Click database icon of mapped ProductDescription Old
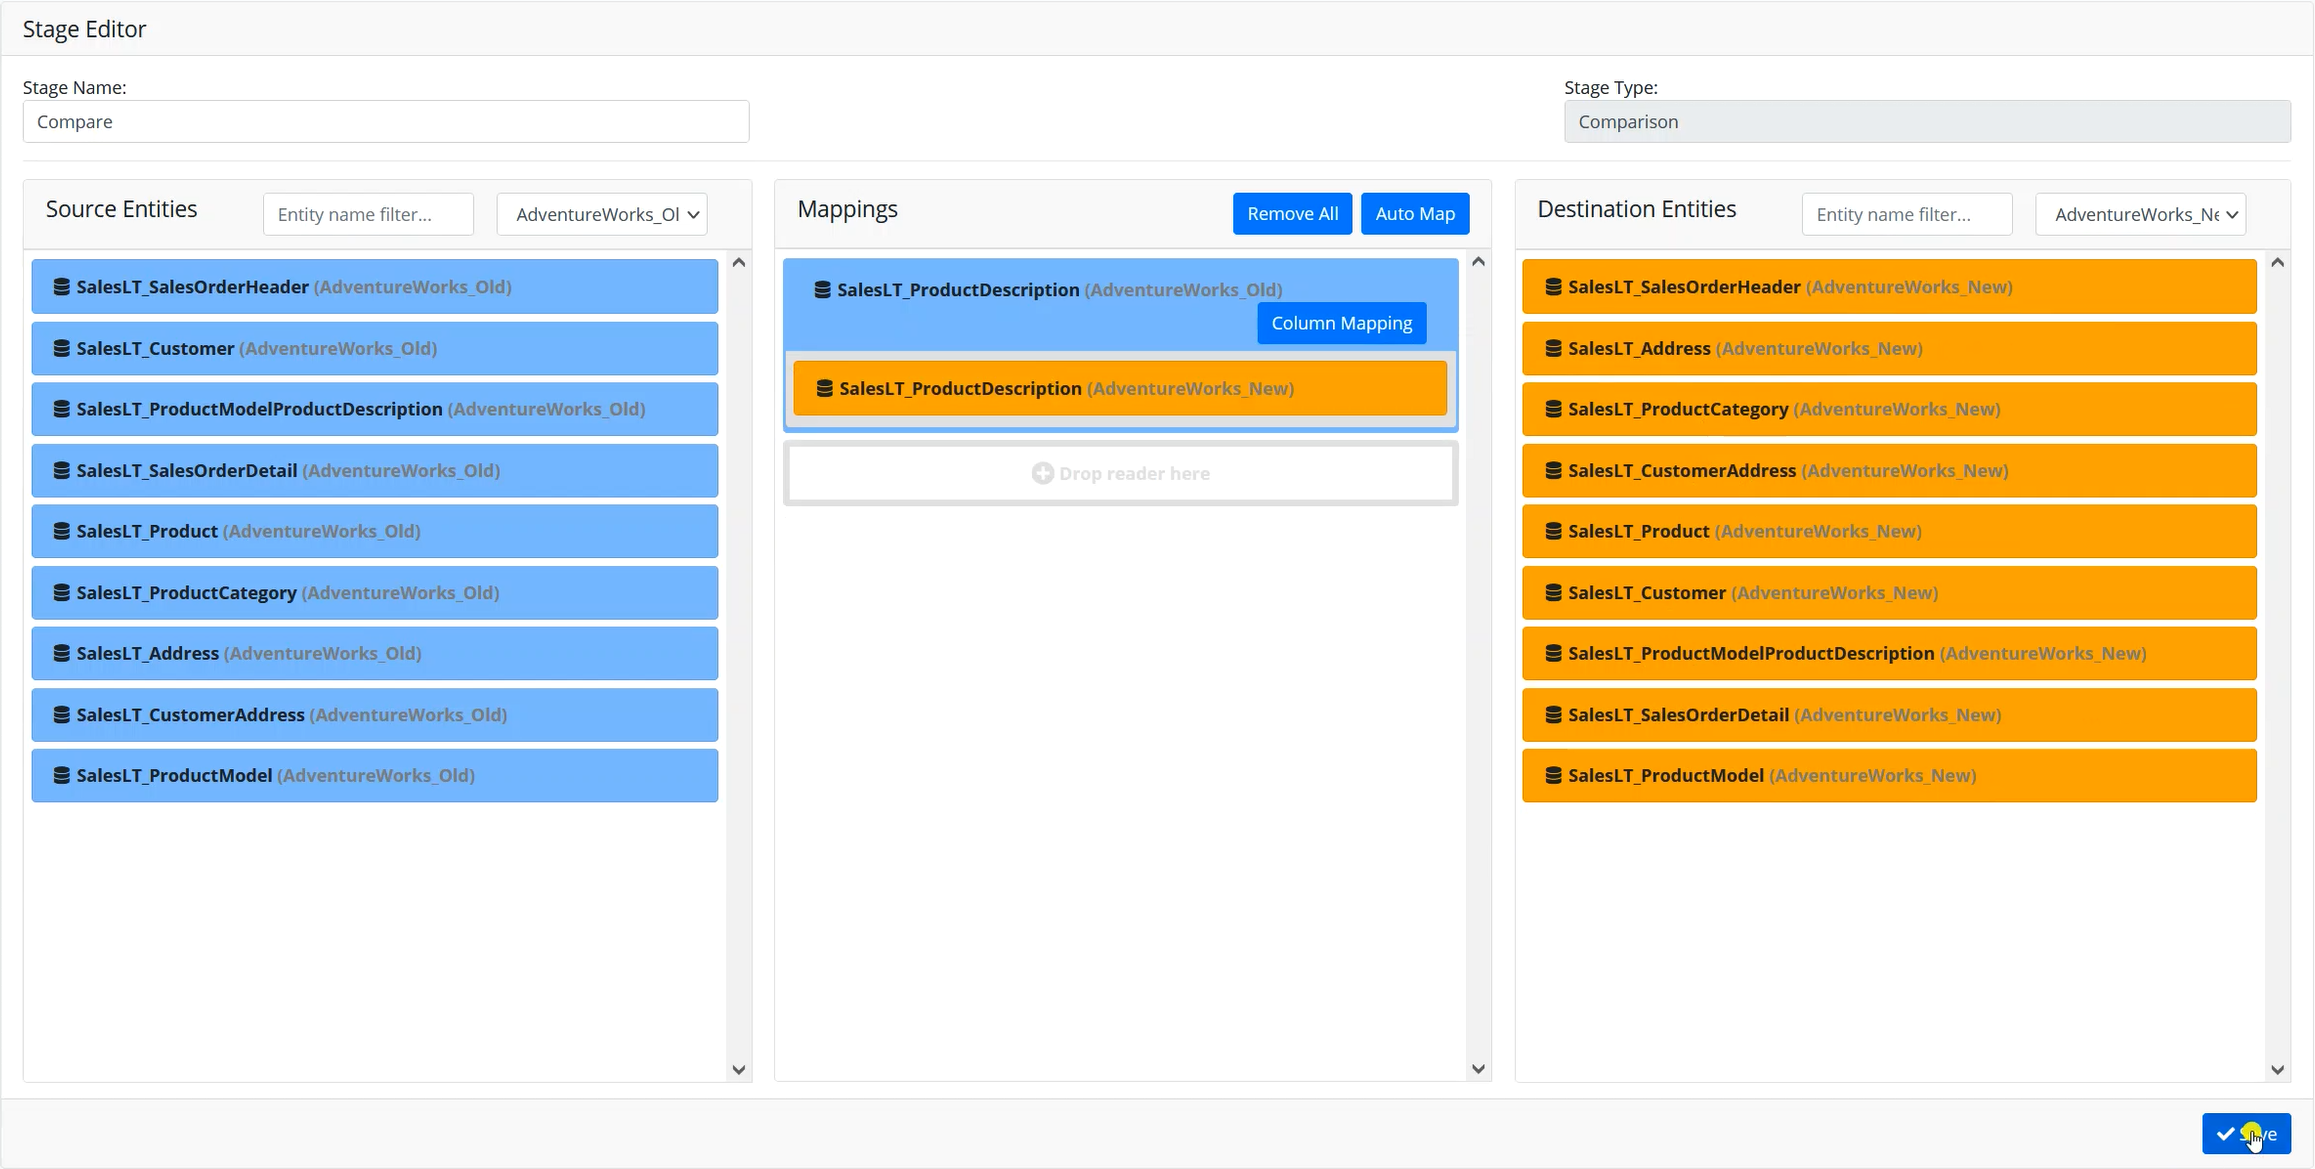 [x=822, y=289]
